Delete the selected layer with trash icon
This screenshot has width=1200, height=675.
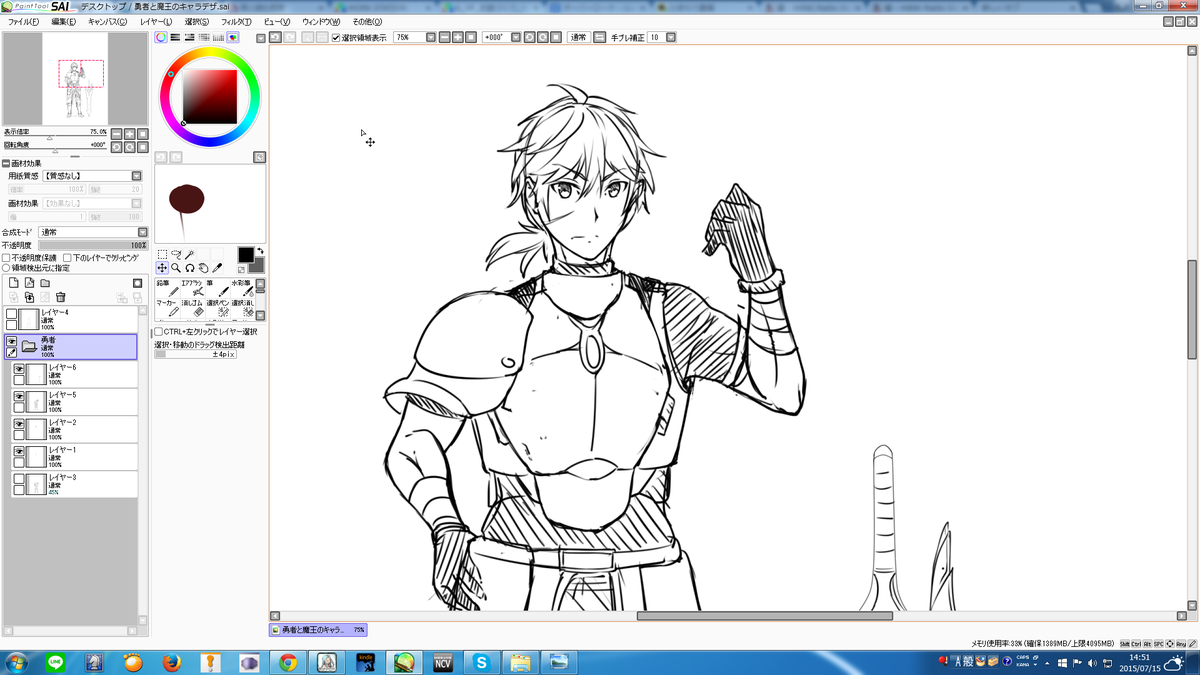tap(61, 297)
